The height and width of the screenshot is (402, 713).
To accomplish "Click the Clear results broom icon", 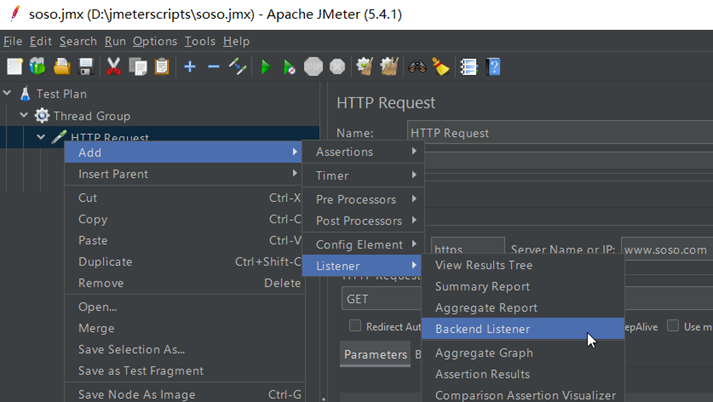I will point(365,67).
